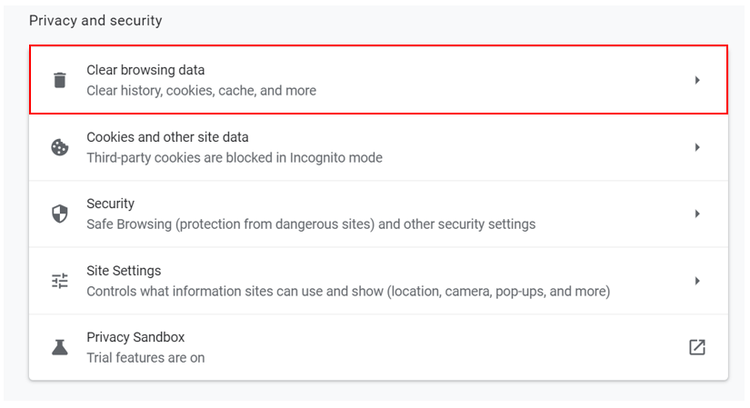Screen dimensions: 750x408
Task: Open Cookies and other site data title
Action: point(167,137)
